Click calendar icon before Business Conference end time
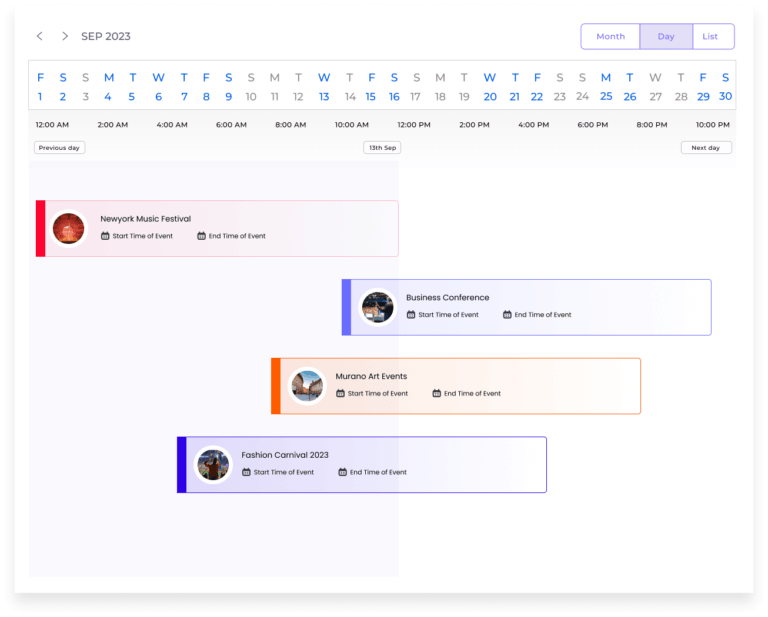768x617 pixels. pyautogui.click(x=507, y=315)
